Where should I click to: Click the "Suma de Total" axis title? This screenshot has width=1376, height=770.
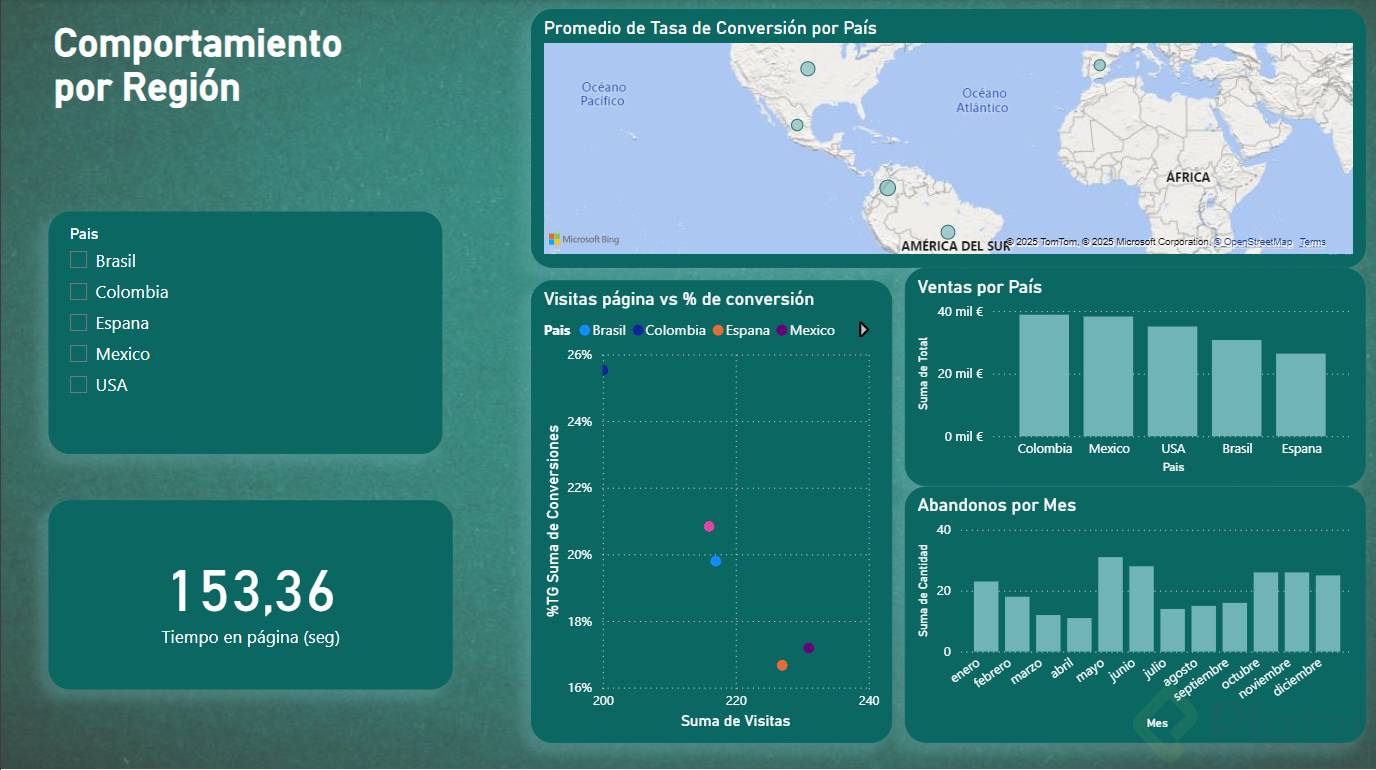click(x=923, y=373)
